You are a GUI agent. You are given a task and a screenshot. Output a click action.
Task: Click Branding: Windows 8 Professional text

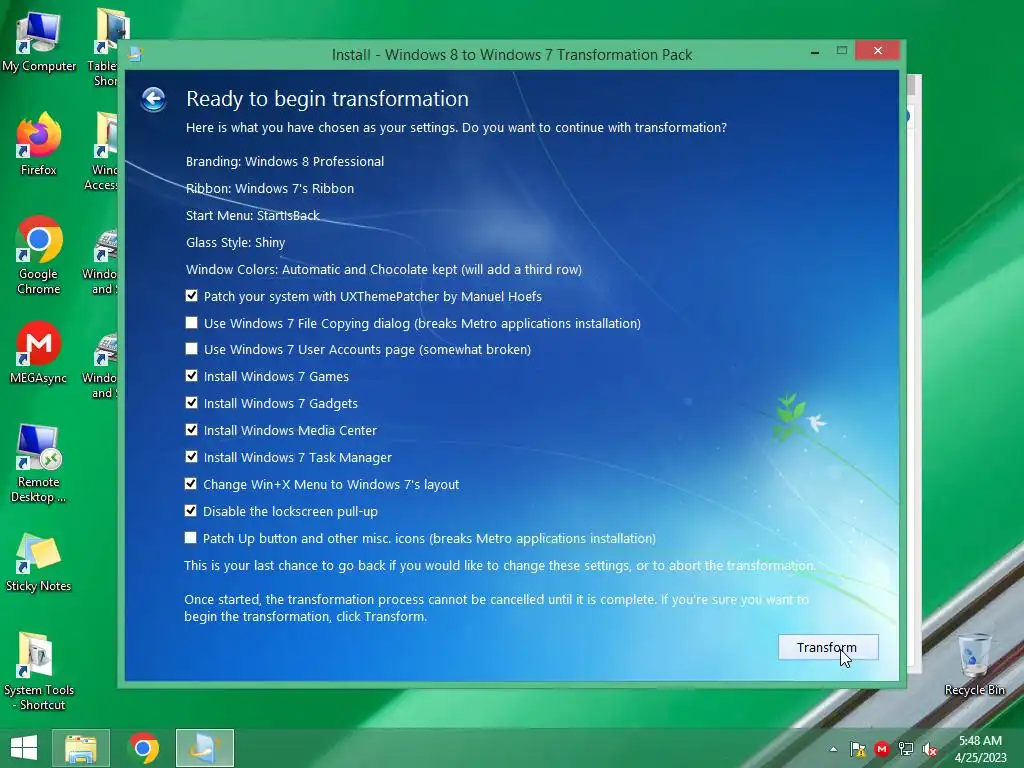click(x=285, y=161)
